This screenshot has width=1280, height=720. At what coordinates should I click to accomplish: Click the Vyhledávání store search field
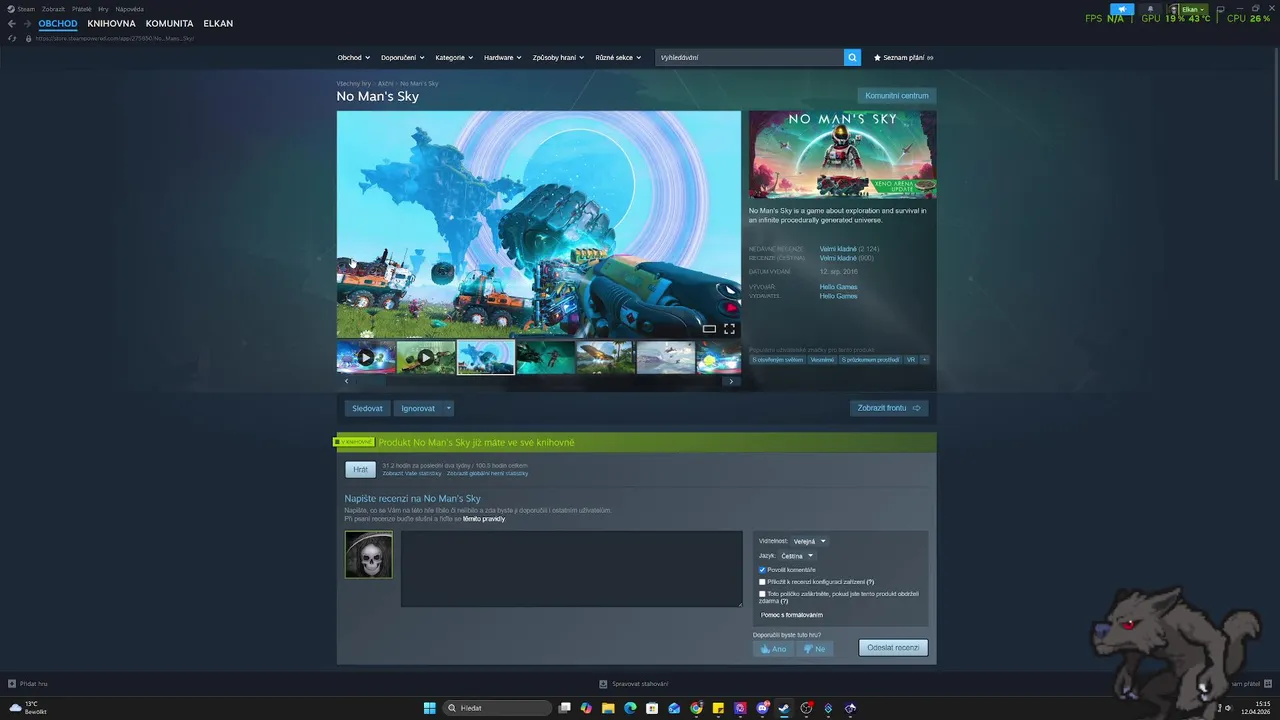click(x=749, y=58)
